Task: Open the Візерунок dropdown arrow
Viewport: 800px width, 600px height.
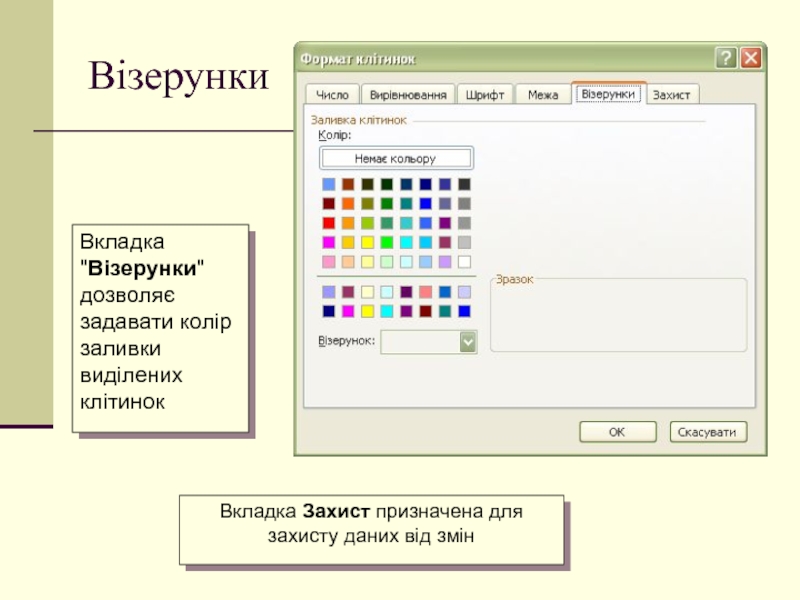Action: [x=468, y=342]
